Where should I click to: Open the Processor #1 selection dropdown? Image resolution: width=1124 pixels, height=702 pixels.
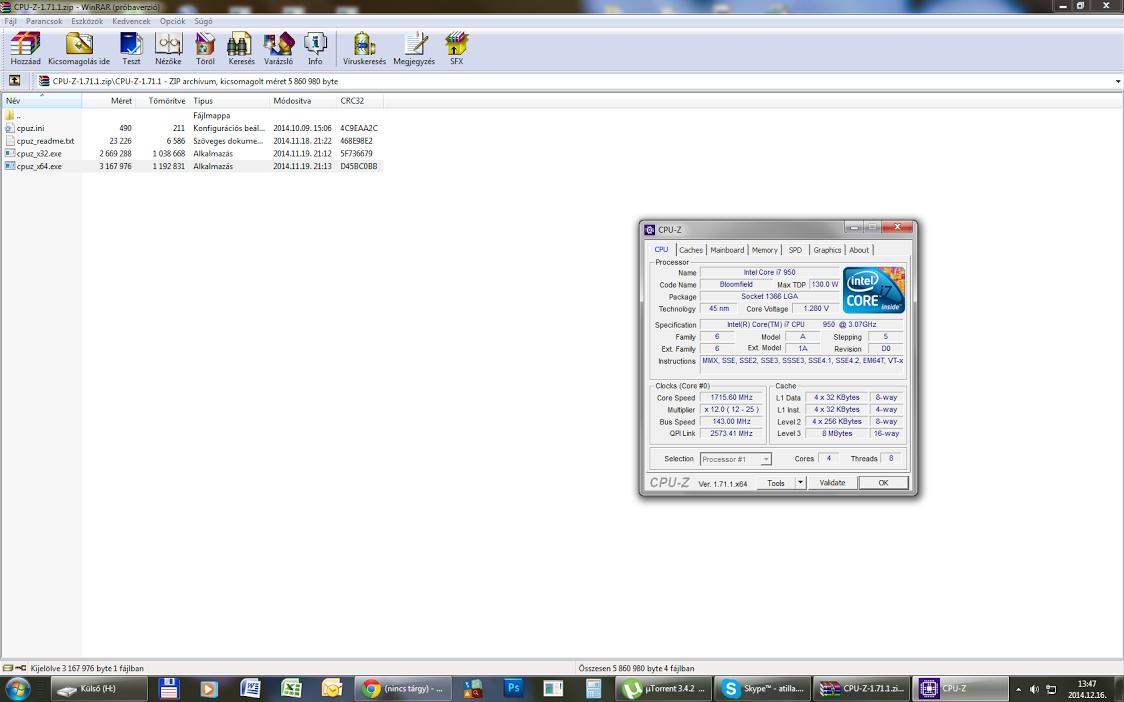(x=735, y=459)
